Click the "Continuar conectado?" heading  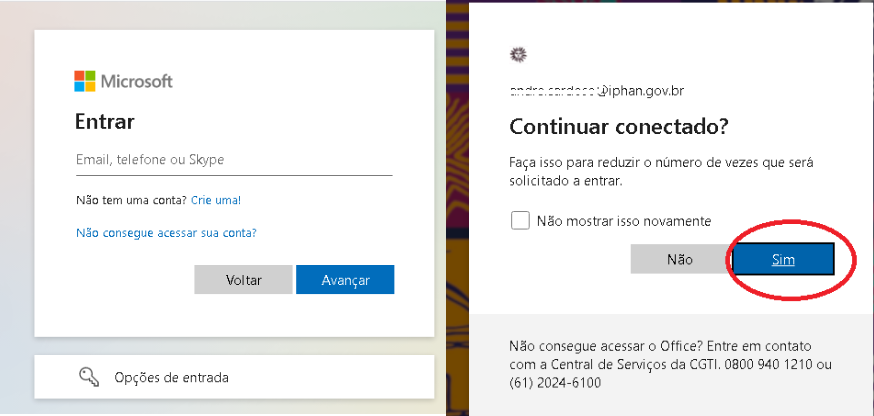click(x=619, y=128)
